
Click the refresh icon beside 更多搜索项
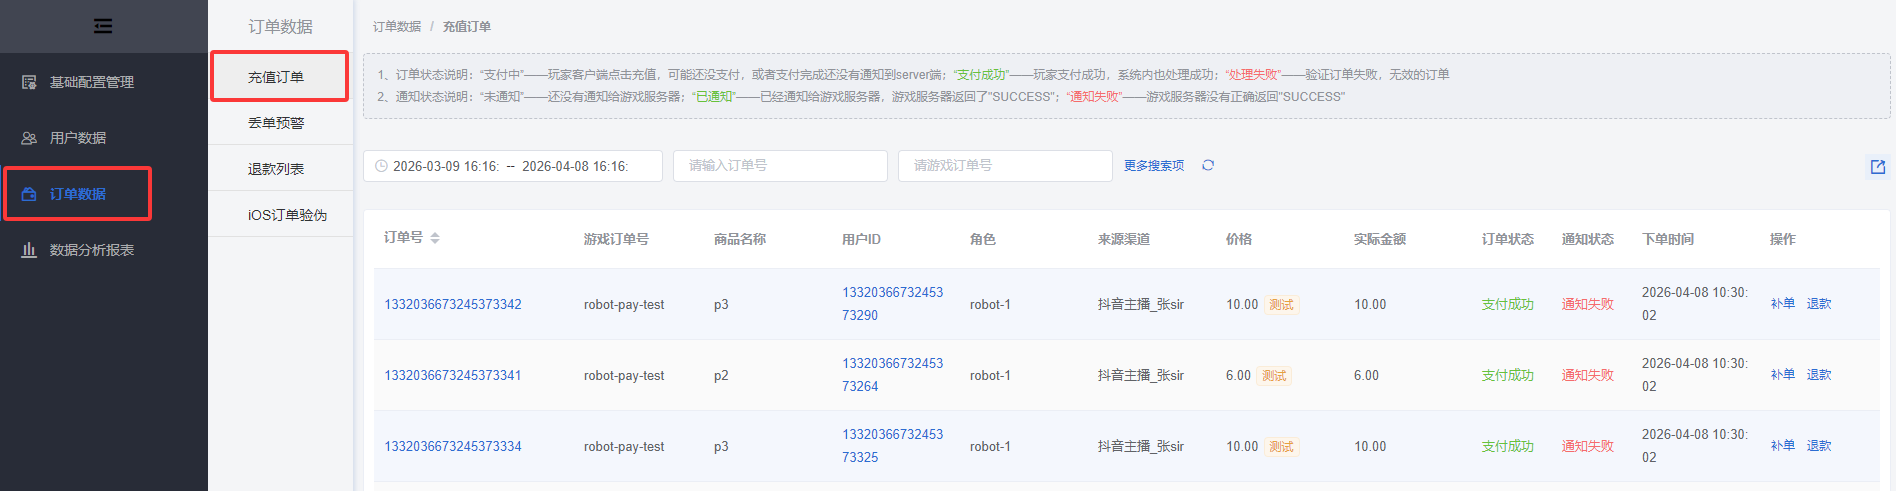[1208, 165]
